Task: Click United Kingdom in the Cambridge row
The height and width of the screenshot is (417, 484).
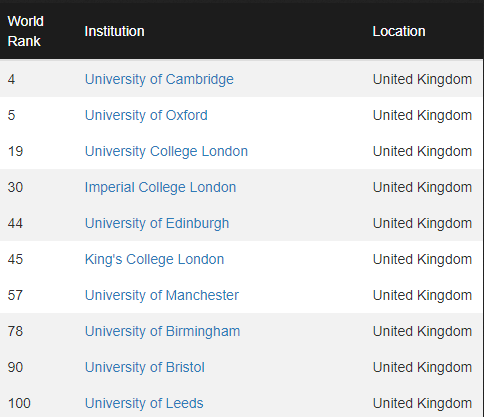Action: pos(422,79)
